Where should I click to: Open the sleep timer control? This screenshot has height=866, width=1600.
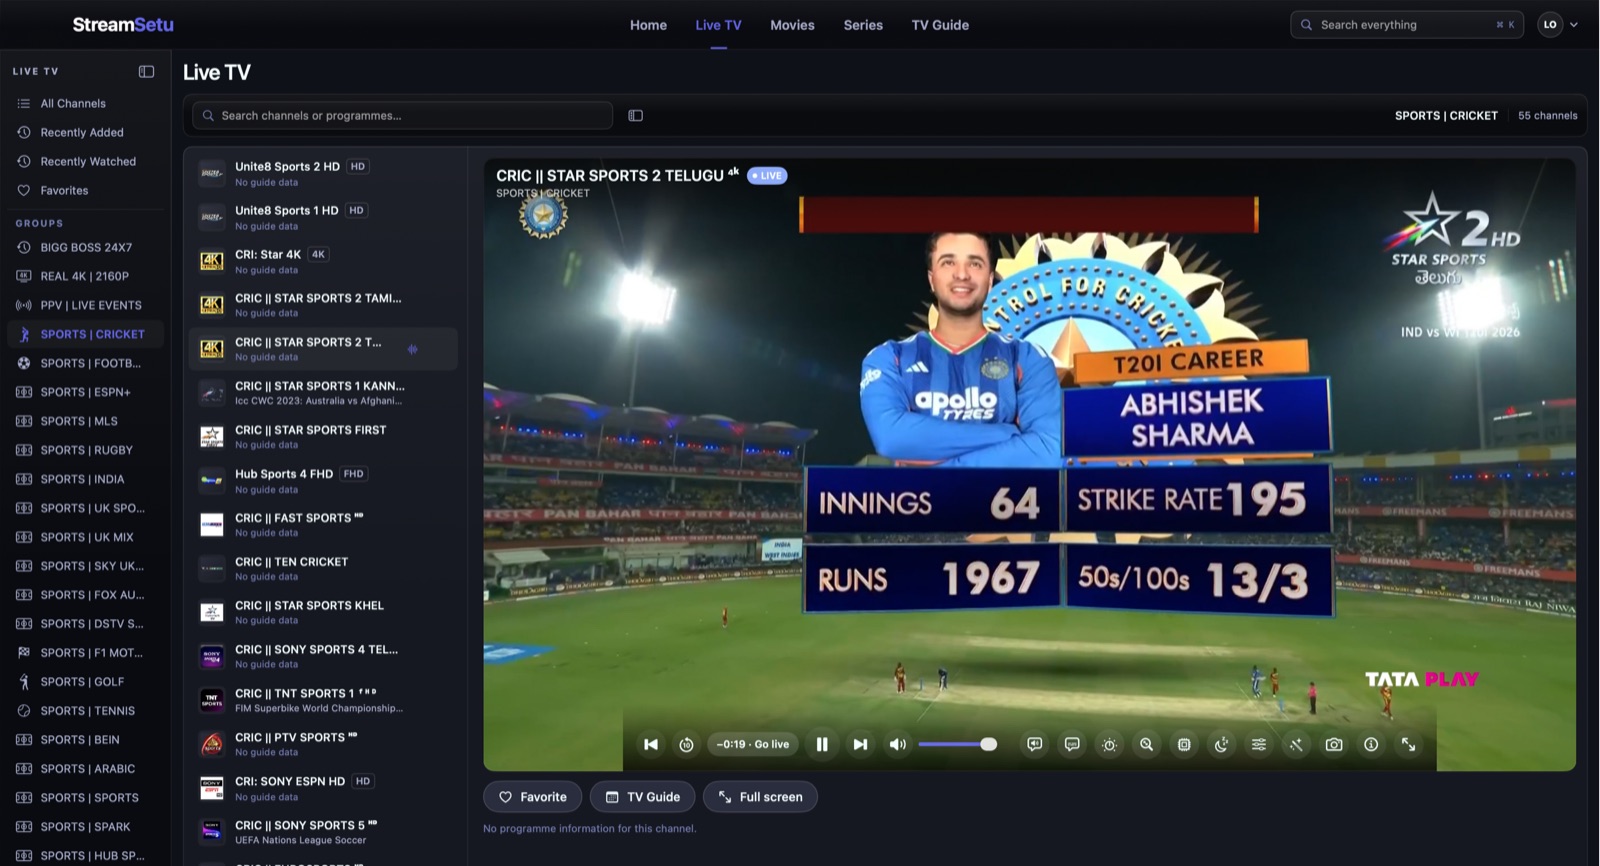pos(1222,744)
